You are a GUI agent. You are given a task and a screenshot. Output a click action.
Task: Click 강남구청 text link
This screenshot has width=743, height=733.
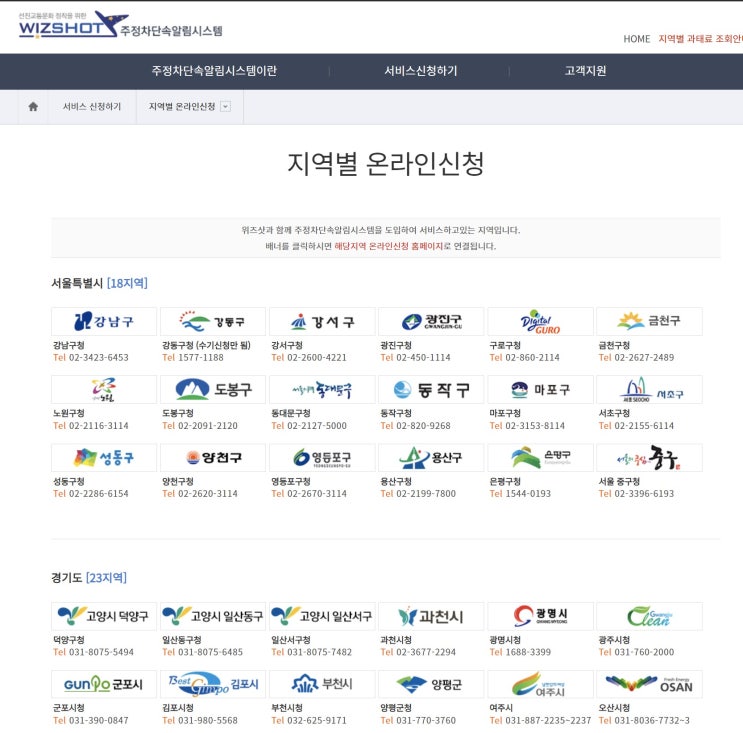click(x=69, y=345)
